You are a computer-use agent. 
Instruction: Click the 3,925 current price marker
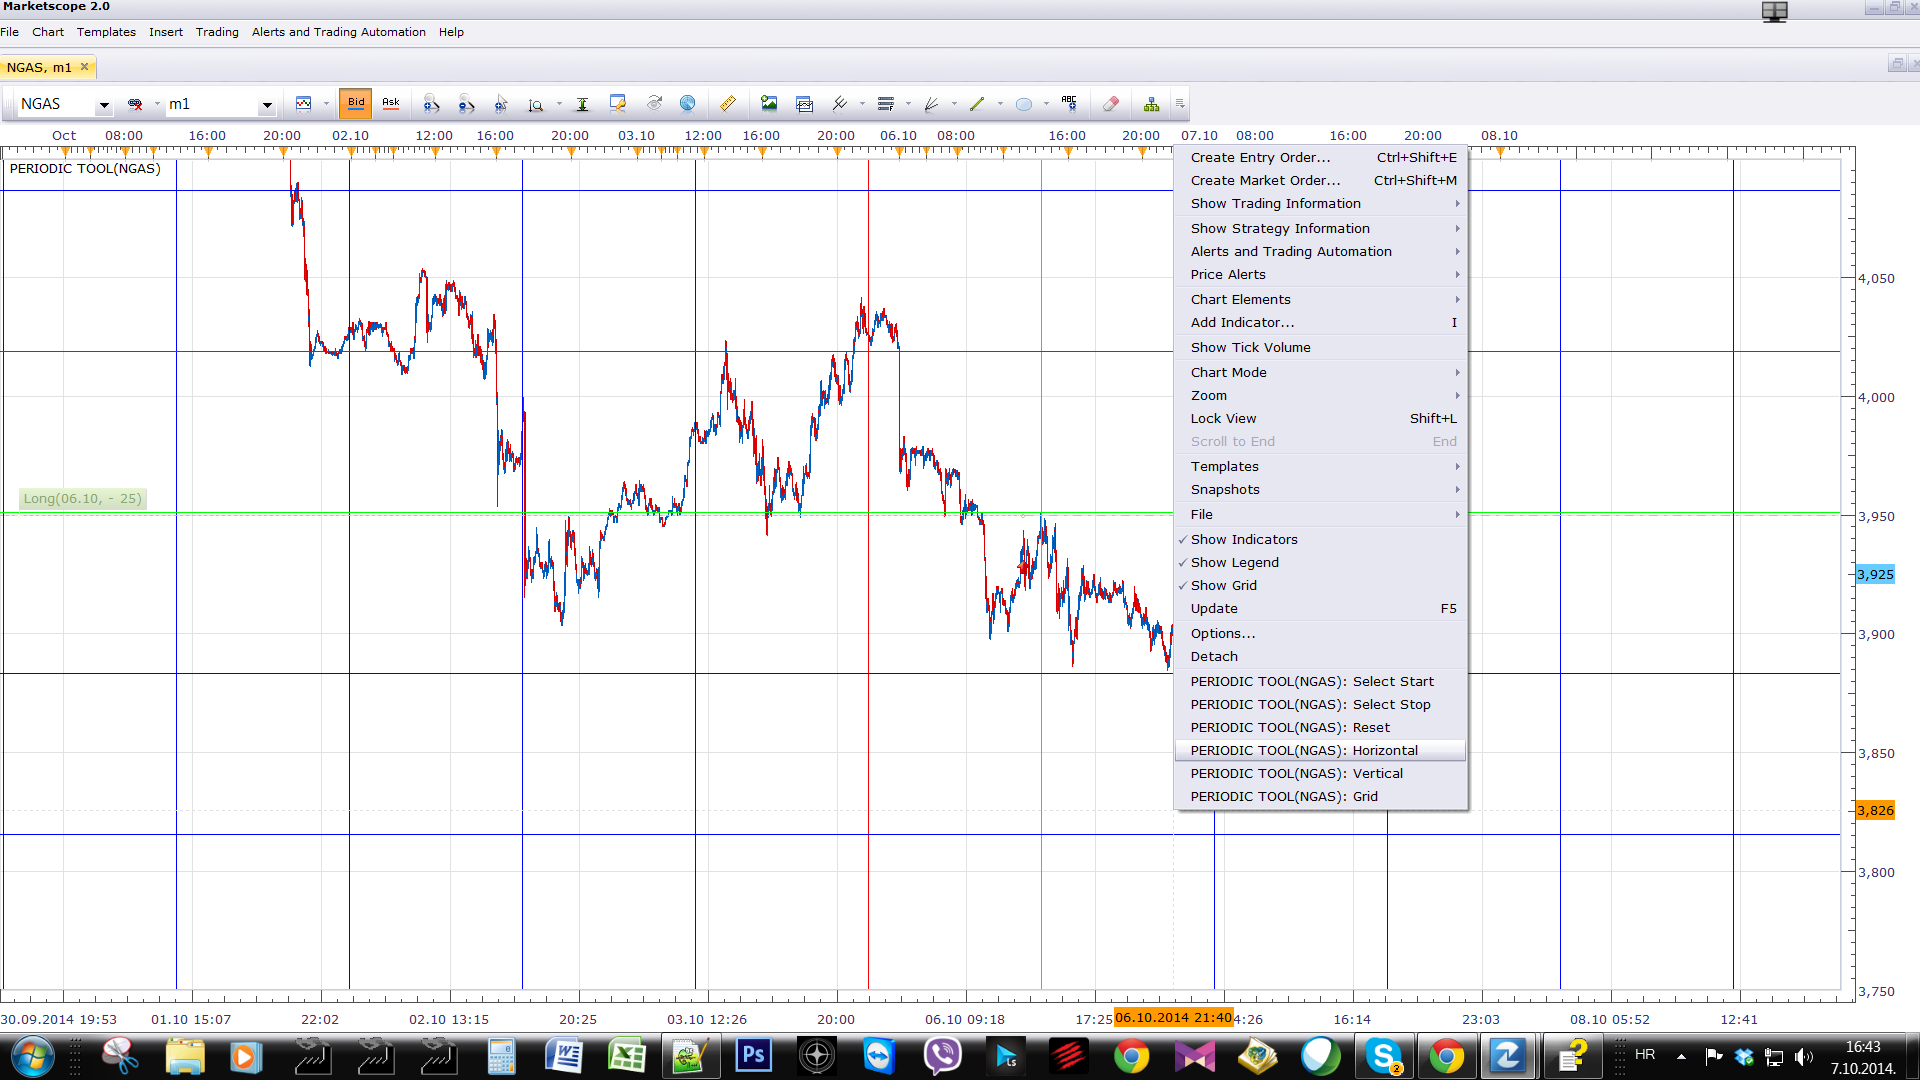tap(1875, 574)
